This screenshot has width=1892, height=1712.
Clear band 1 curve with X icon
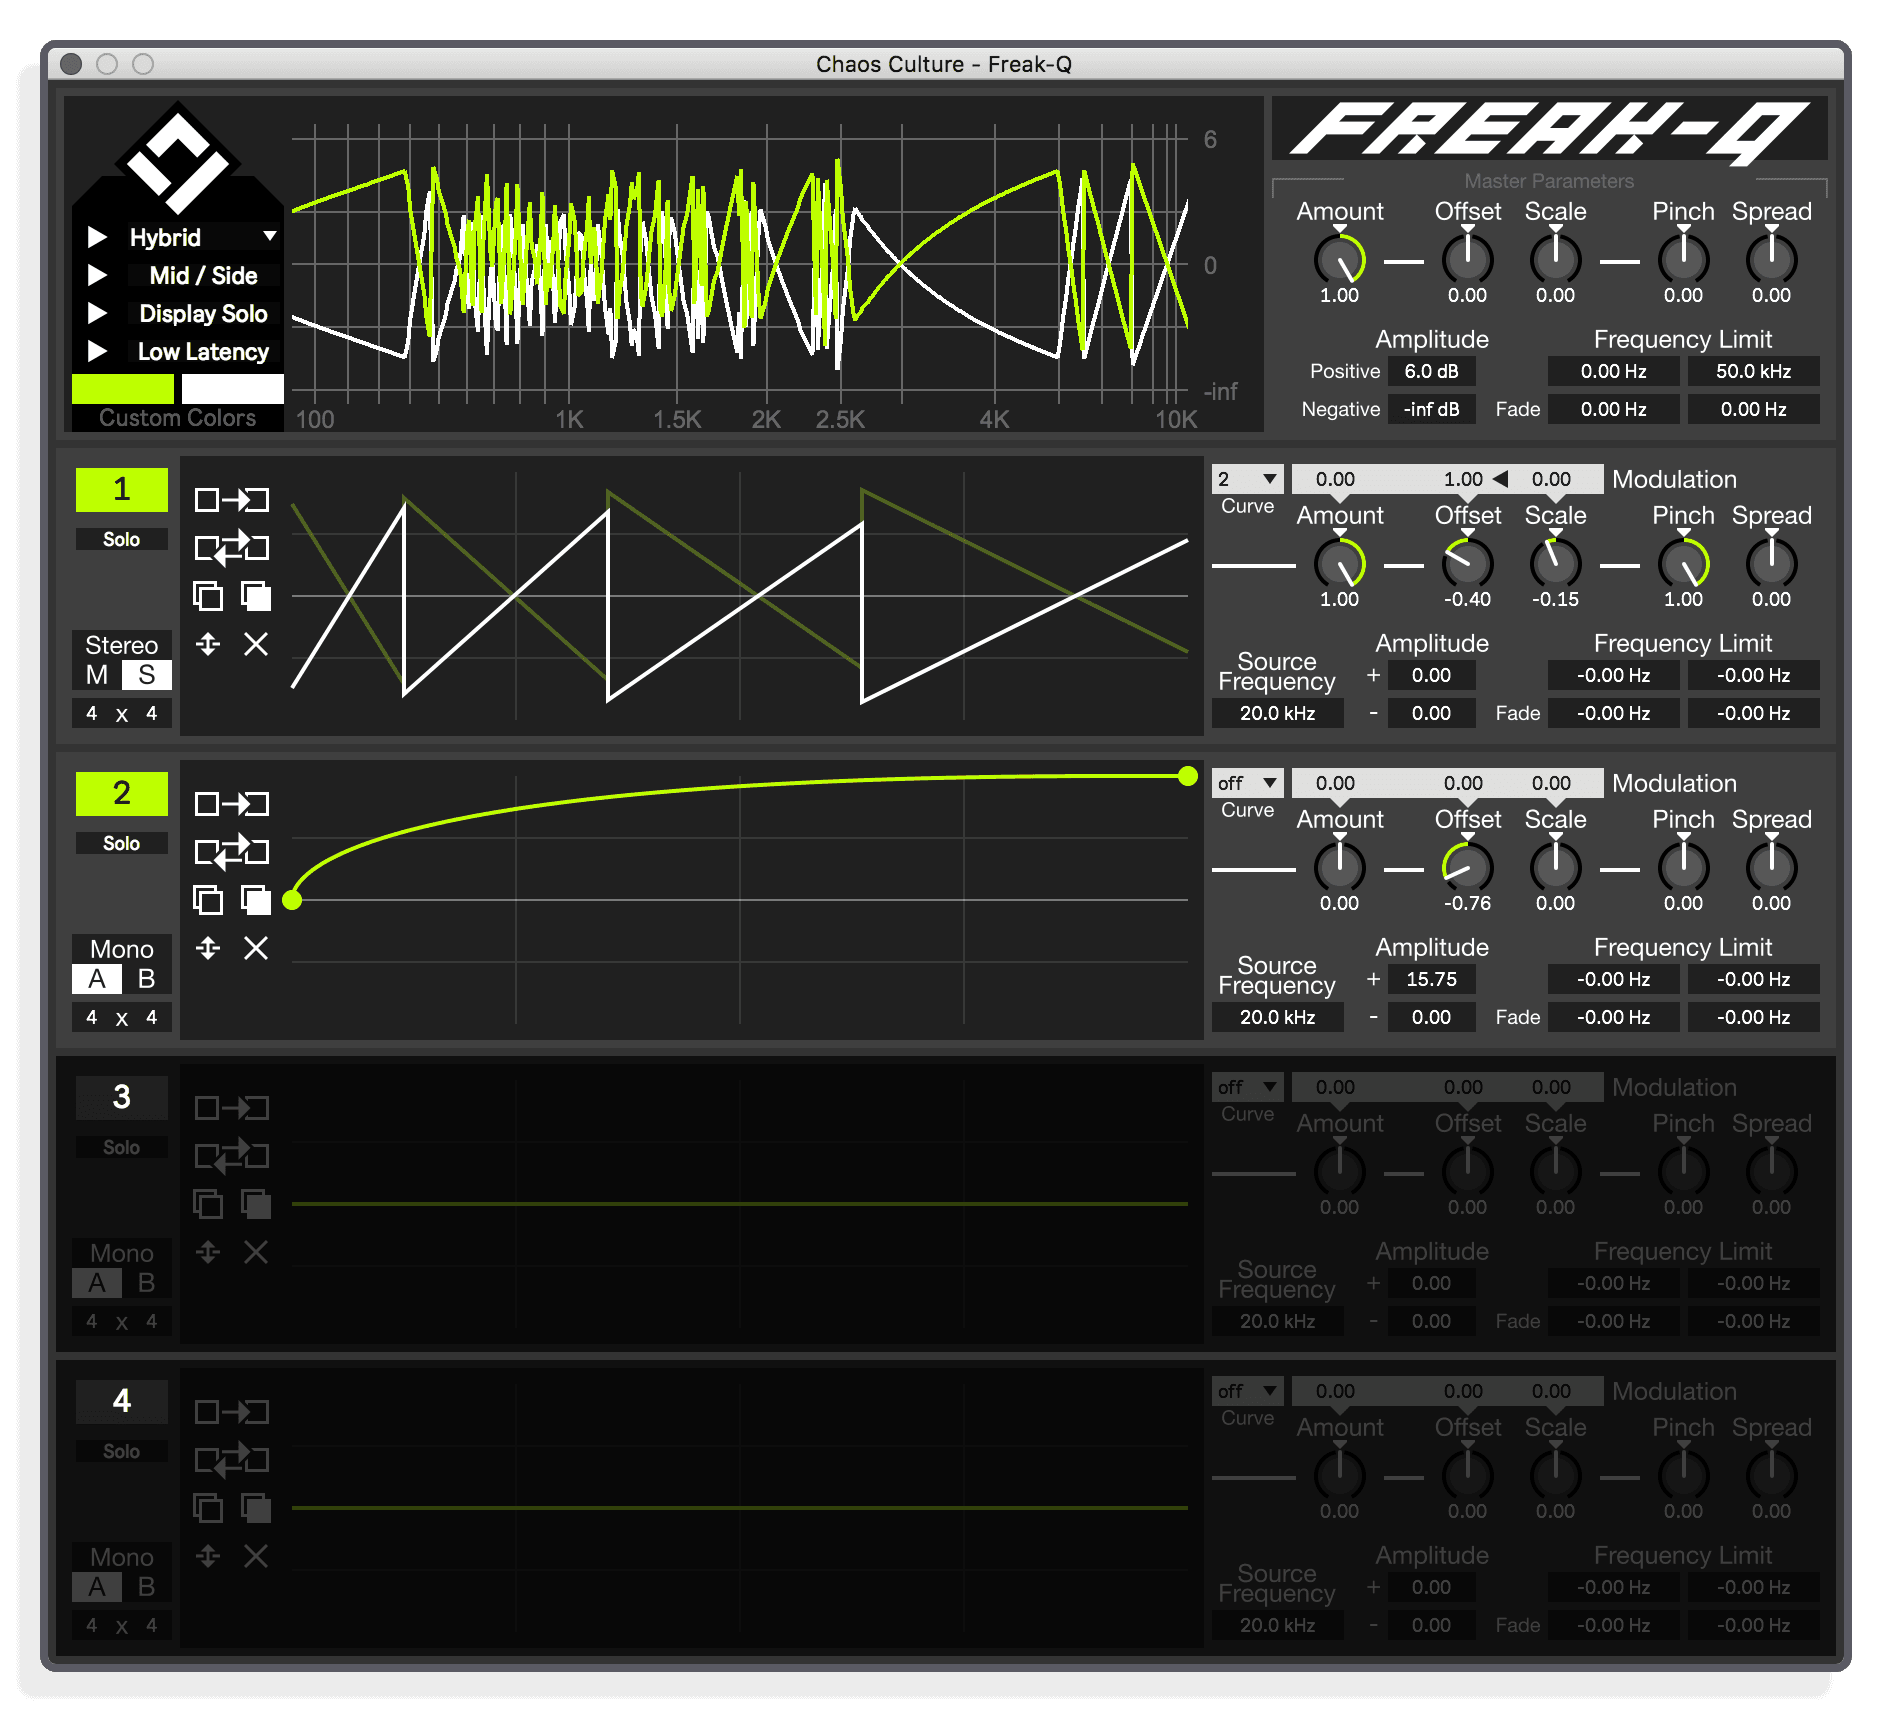pyautogui.click(x=256, y=644)
